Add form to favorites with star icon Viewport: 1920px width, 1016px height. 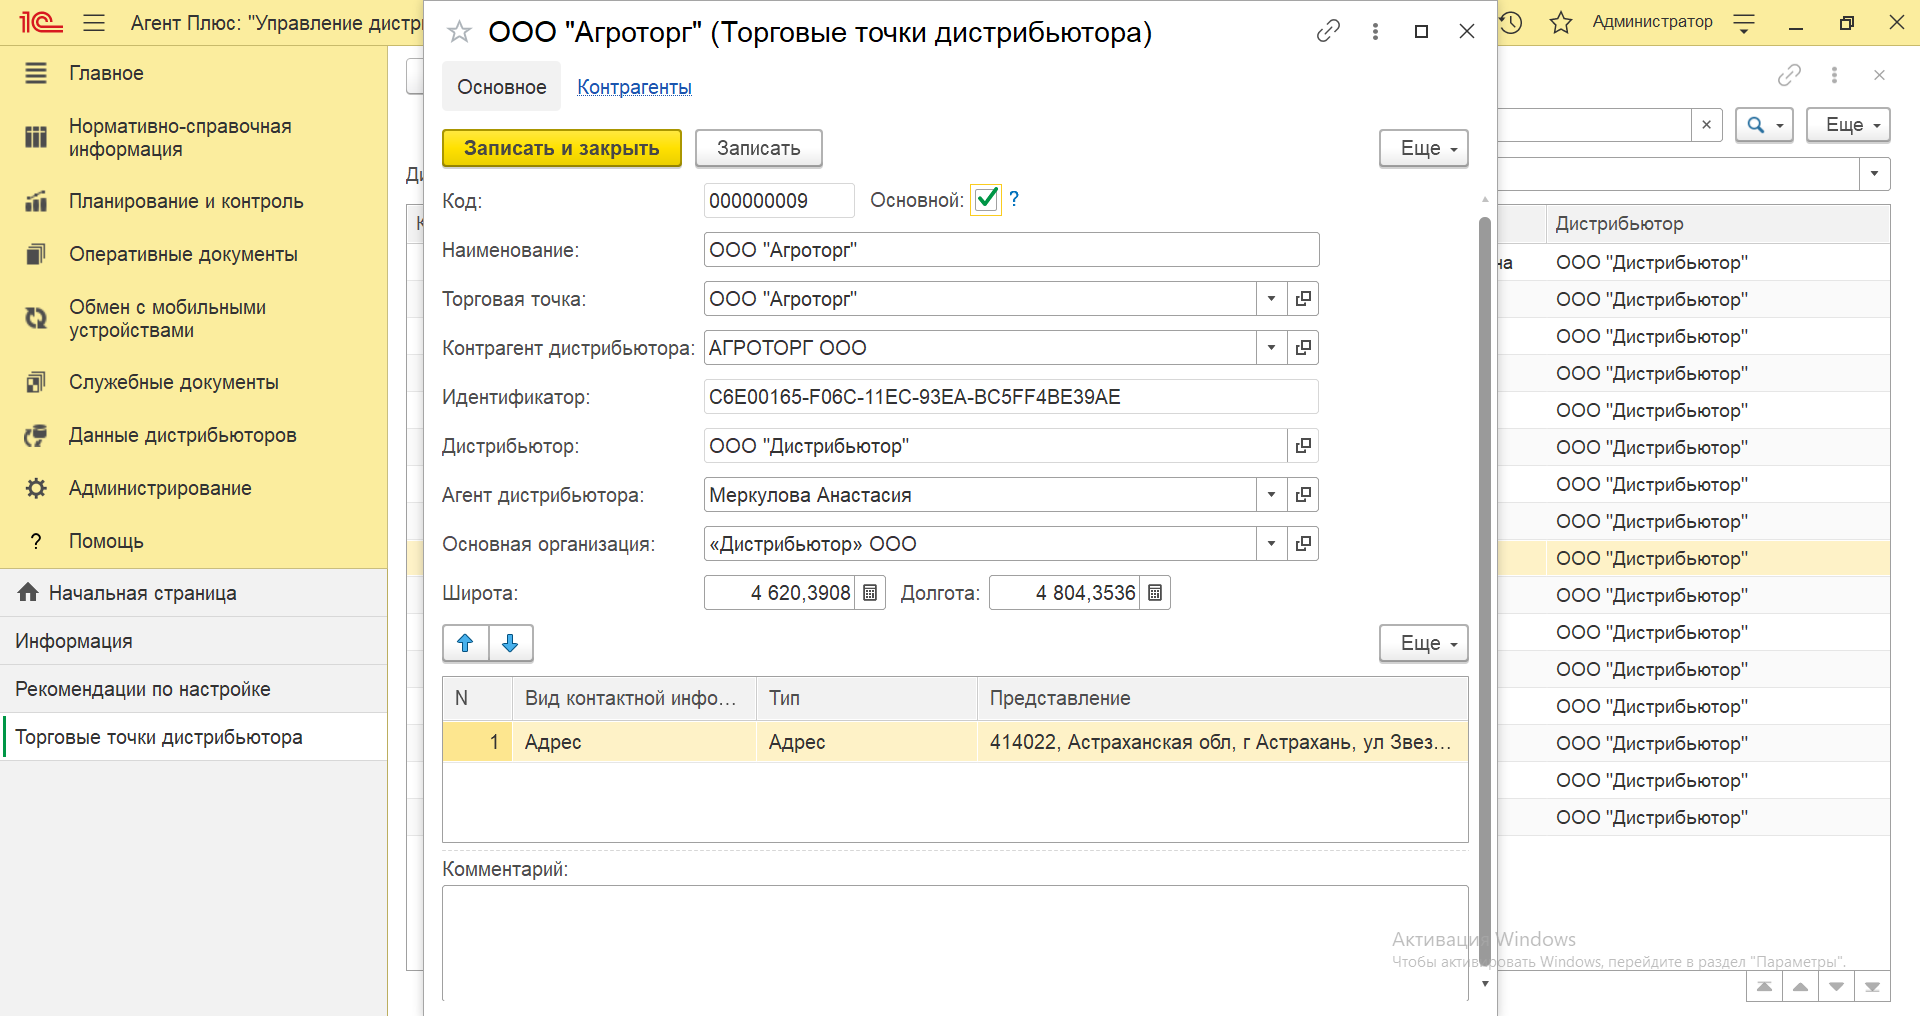(x=459, y=32)
